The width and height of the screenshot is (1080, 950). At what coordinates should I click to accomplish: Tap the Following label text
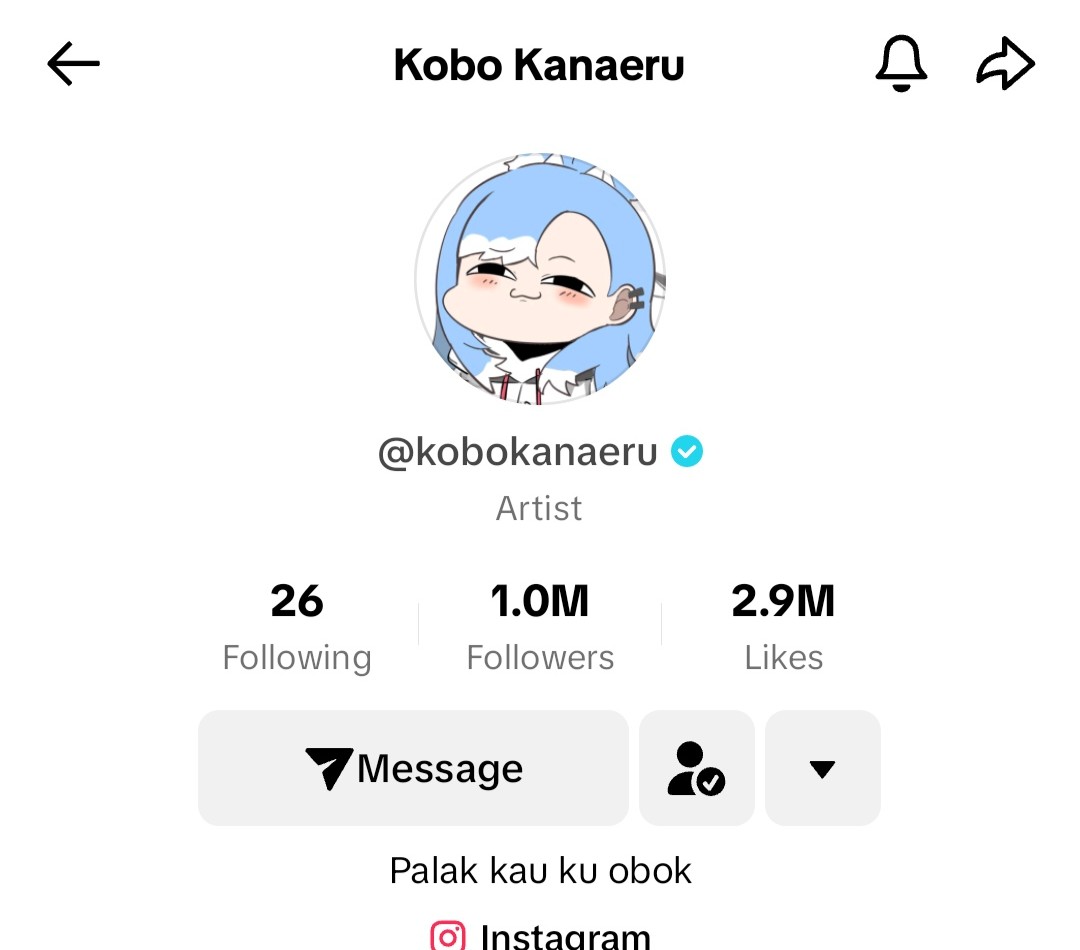coord(297,658)
